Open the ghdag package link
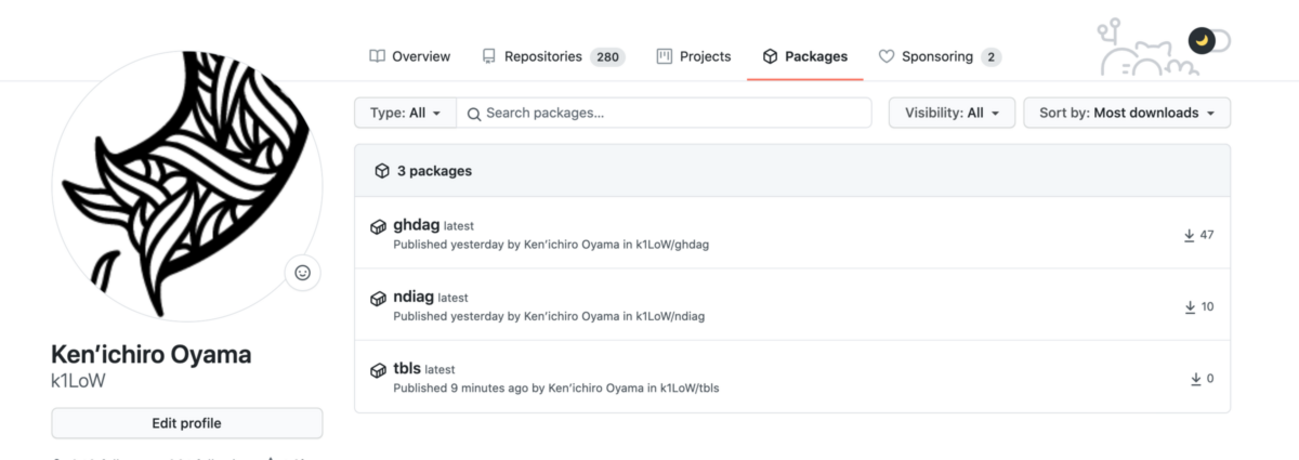Image resolution: width=1299 pixels, height=460 pixels. coord(416,225)
